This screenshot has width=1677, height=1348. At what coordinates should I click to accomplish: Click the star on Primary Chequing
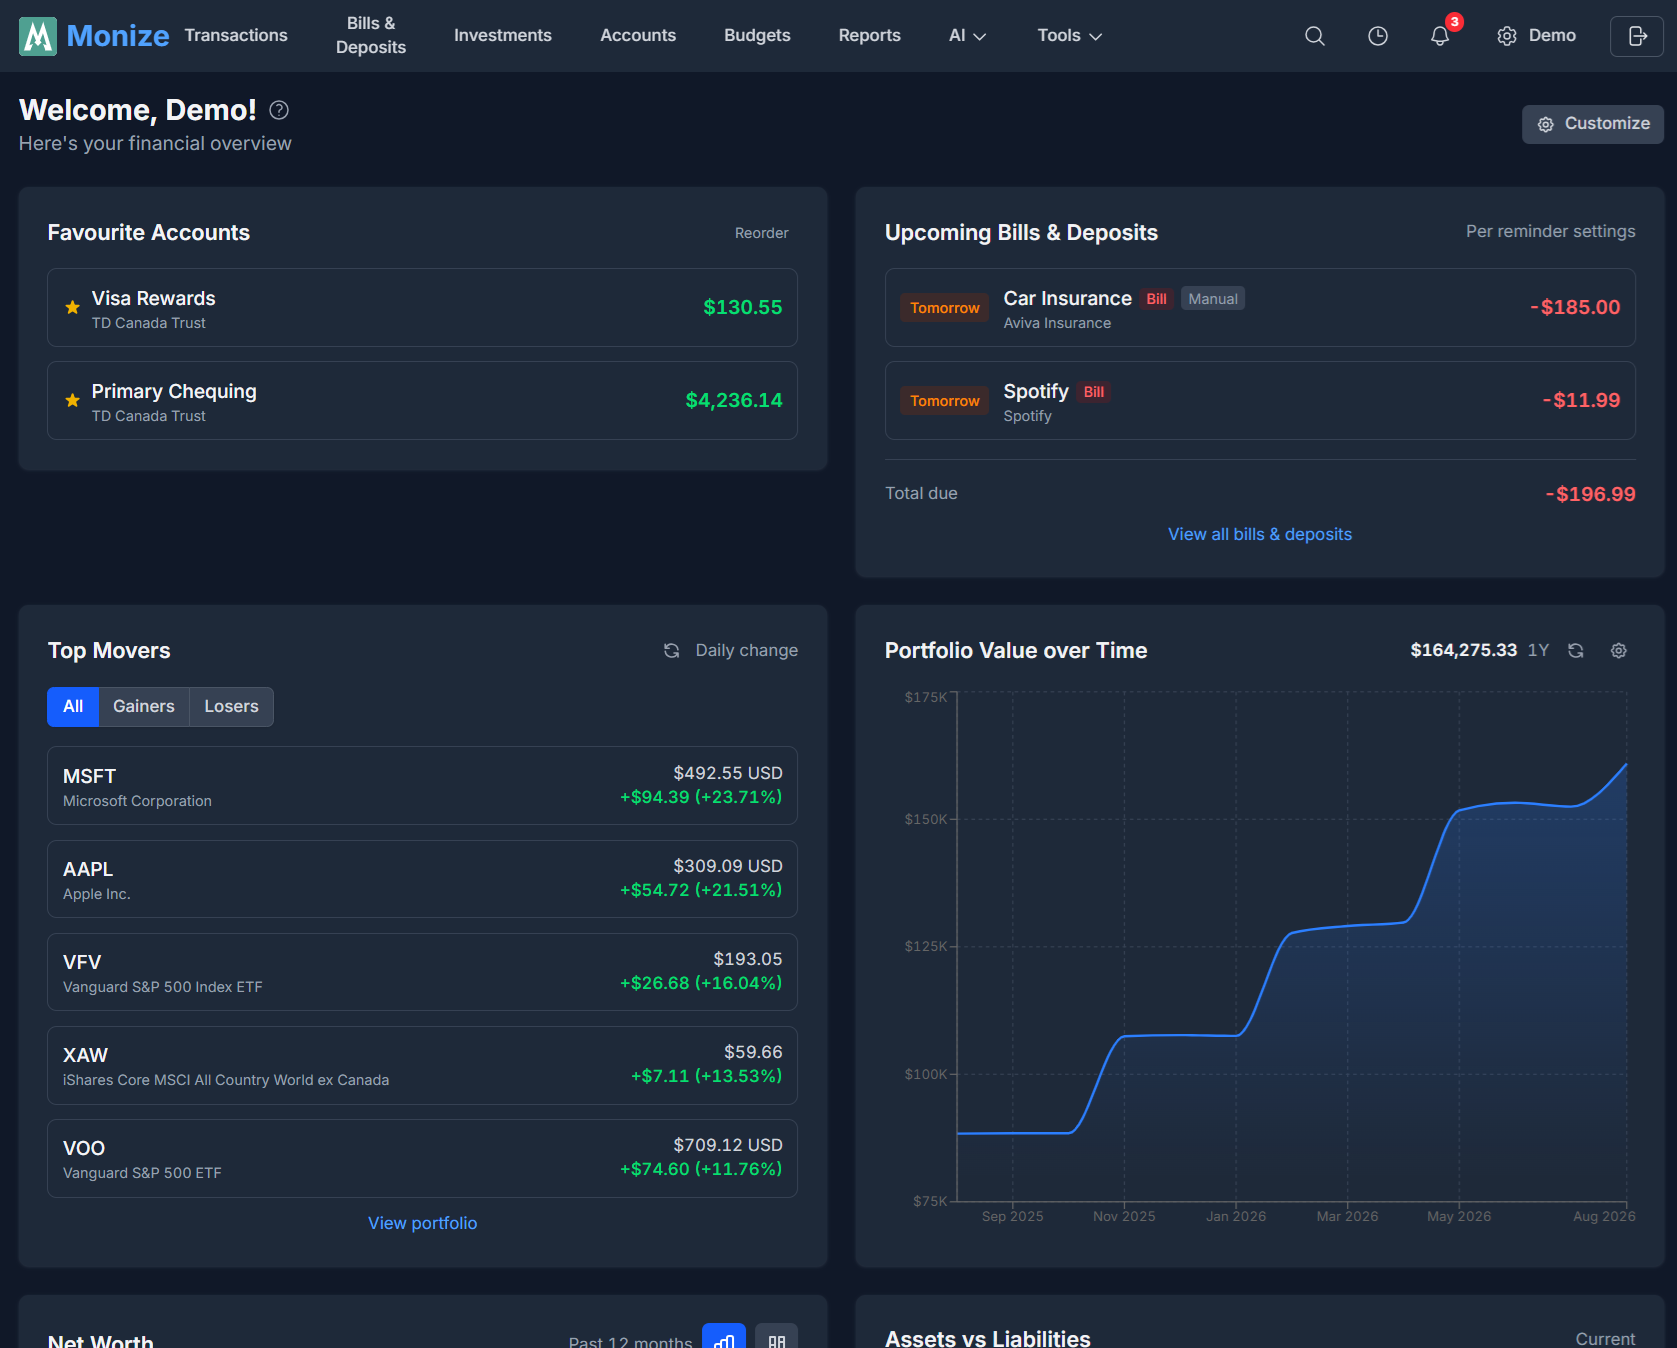coord(72,401)
